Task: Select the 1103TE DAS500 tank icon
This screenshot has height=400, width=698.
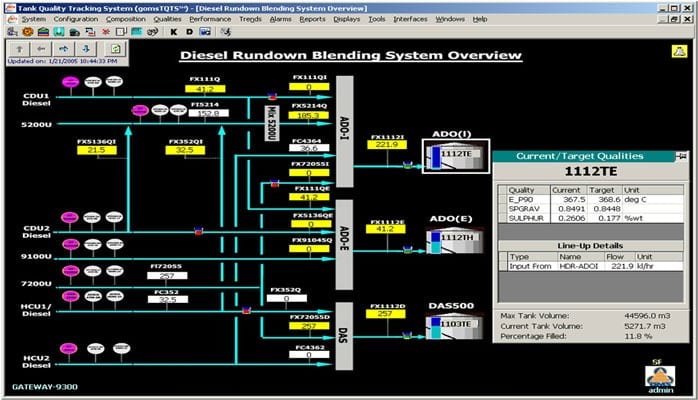Action: pyautogui.click(x=455, y=327)
